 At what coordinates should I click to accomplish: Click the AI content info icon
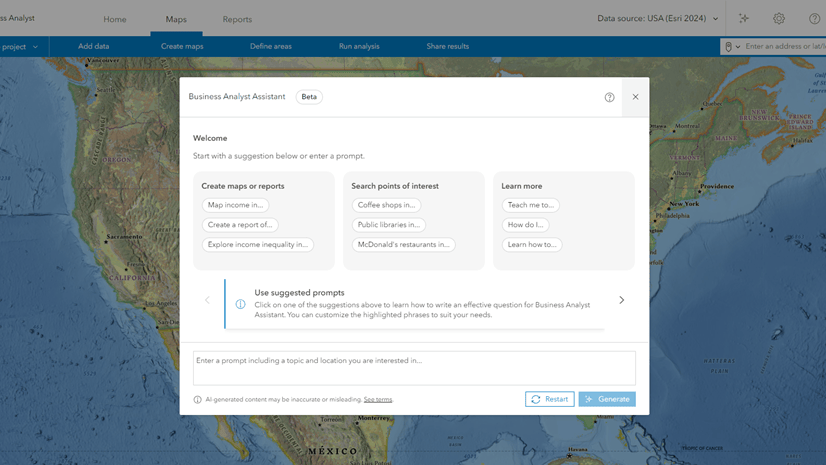pos(197,399)
